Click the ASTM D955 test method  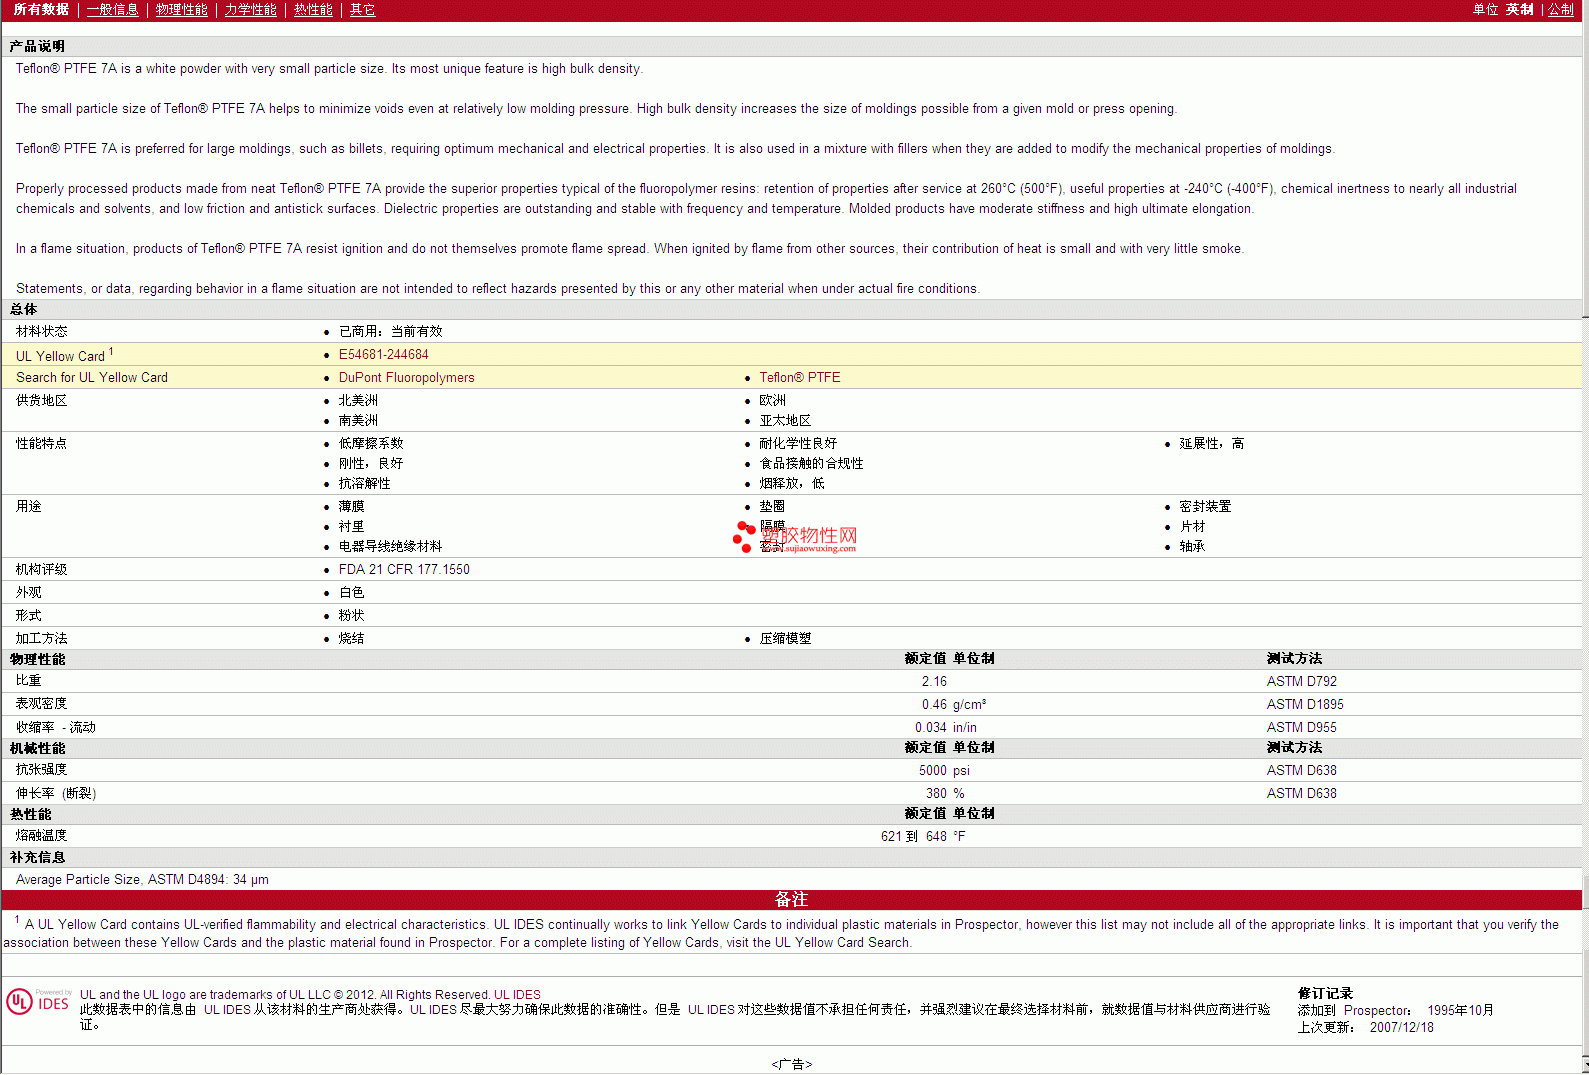[x=1302, y=727]
